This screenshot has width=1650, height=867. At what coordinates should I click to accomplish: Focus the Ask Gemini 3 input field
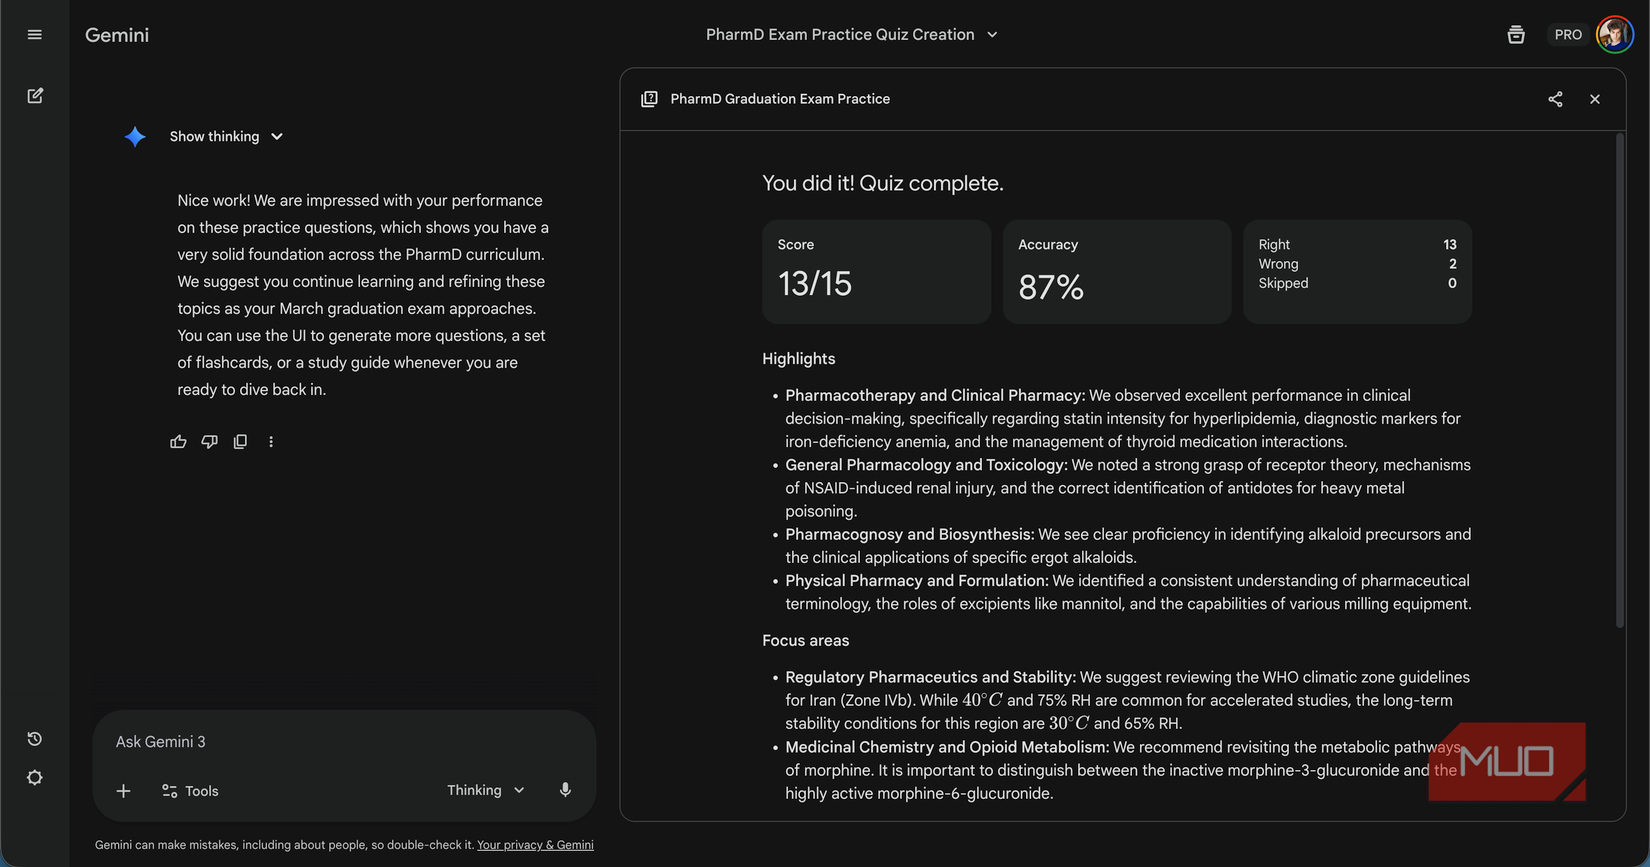(344, 742)
